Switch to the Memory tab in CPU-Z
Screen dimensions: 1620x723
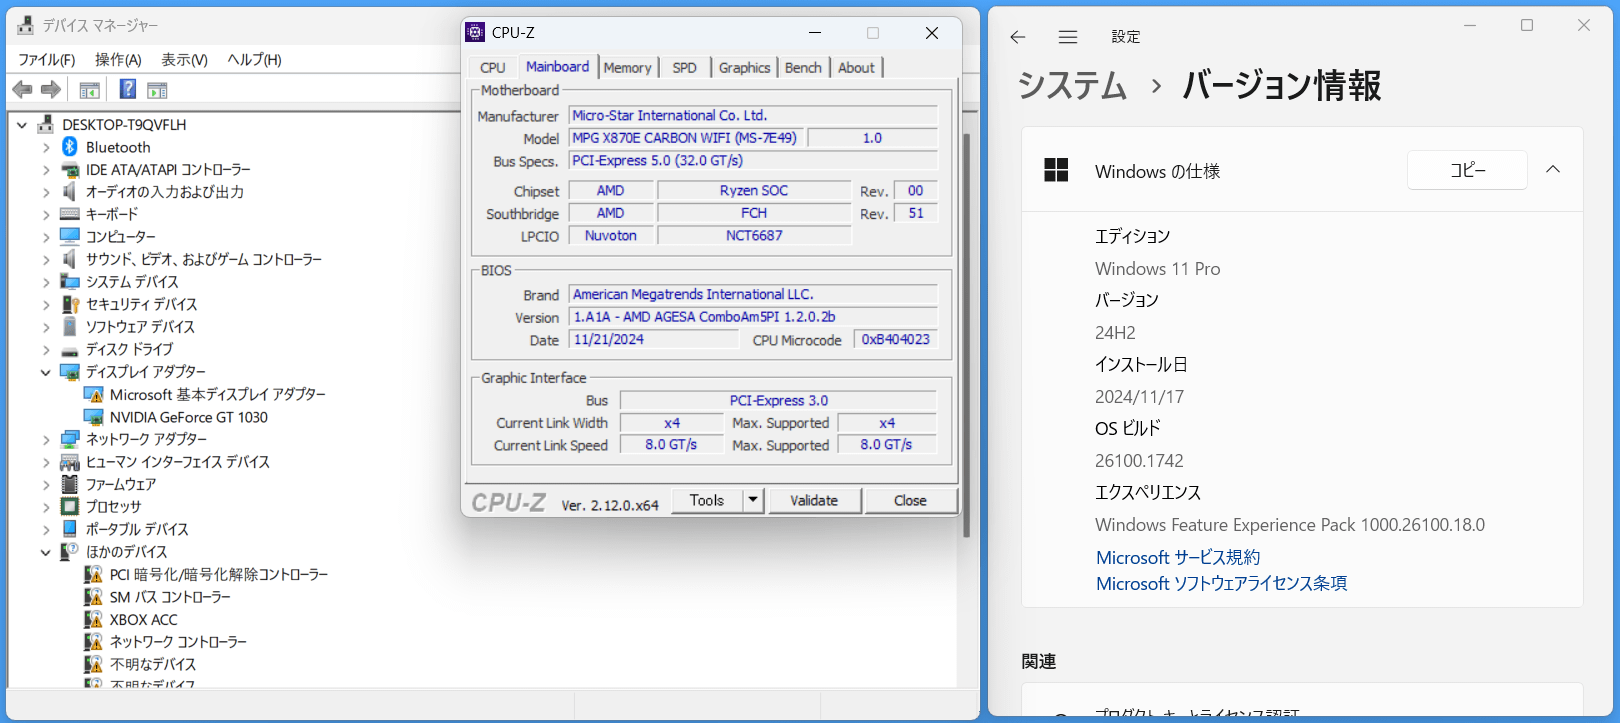tap(627, 67)
